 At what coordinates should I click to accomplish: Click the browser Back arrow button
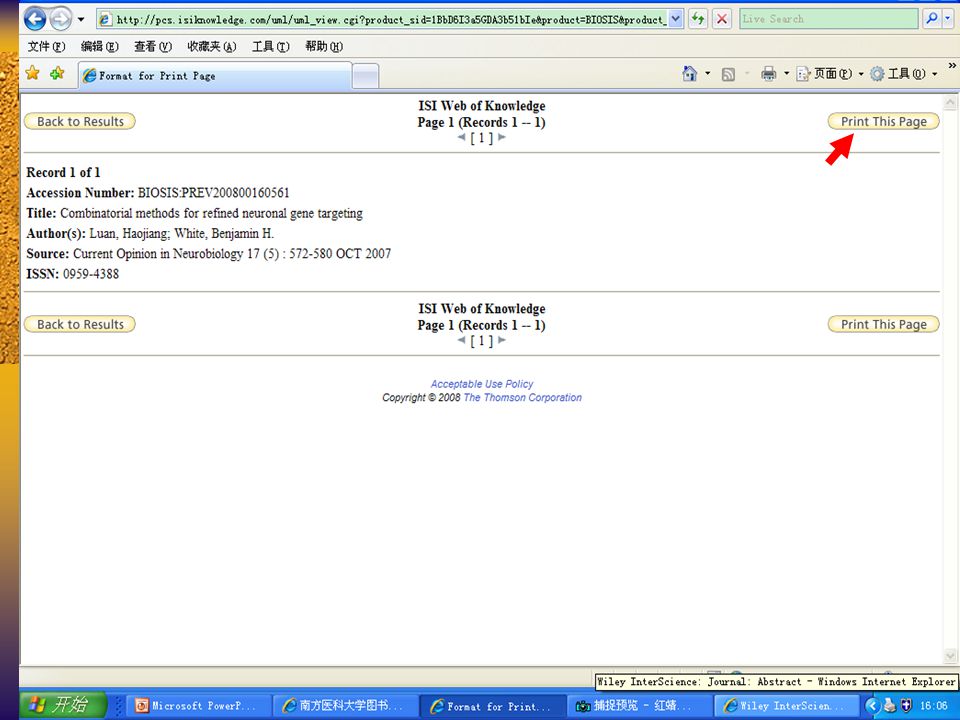pos(35,19)
